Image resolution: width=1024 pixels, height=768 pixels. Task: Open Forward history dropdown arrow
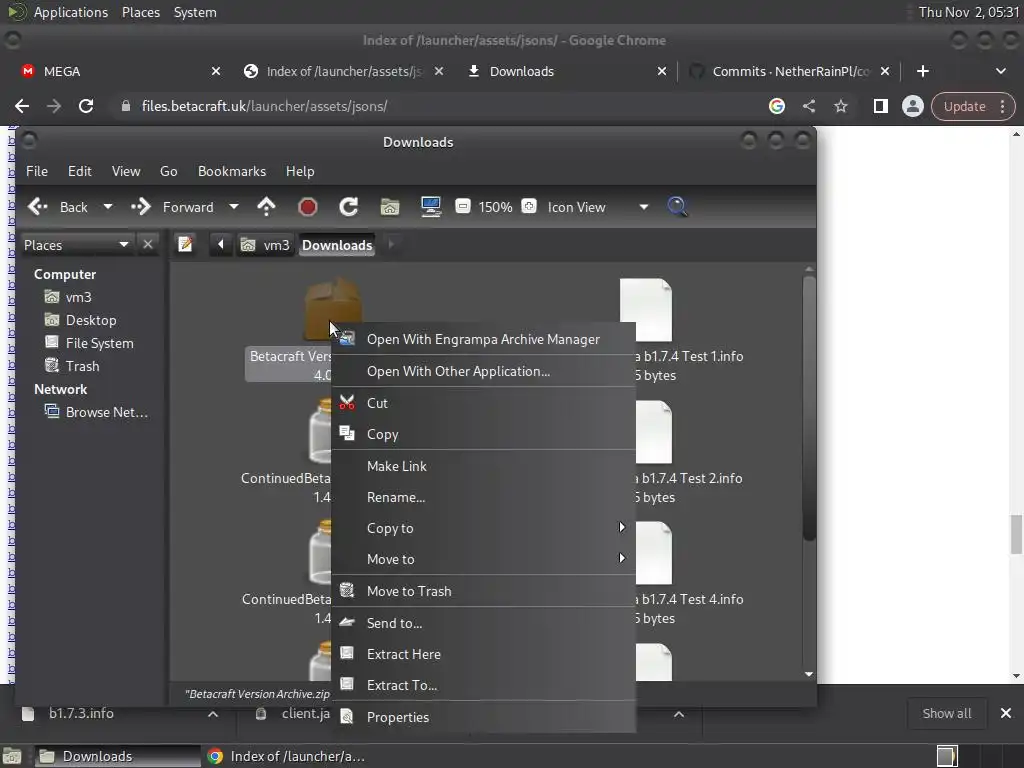point(234,207)
